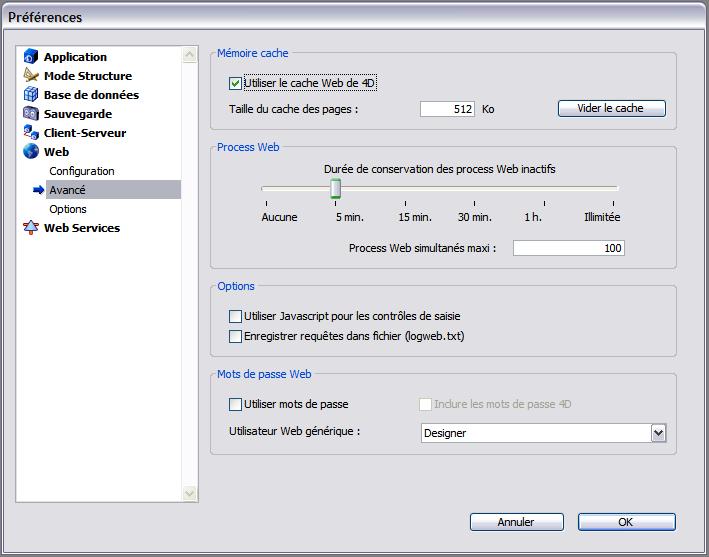
Task: Uncheck Utiliser le cache Web de 4D
Action: pos(236,84)
